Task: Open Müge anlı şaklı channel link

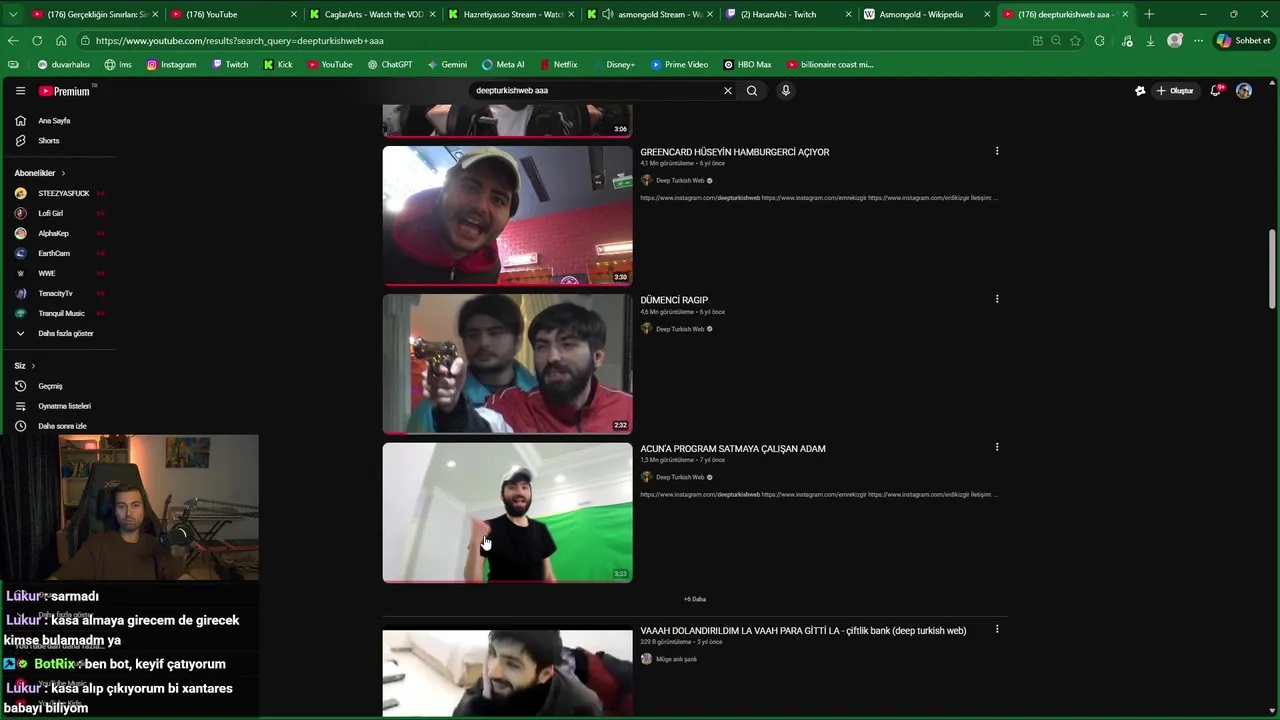Action: click(676, 659)
